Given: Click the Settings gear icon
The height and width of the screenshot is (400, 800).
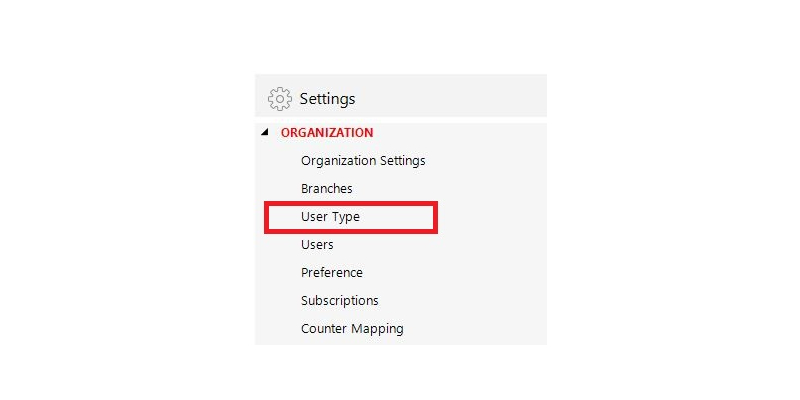Looking at the screenshot, I should [280, 98].
